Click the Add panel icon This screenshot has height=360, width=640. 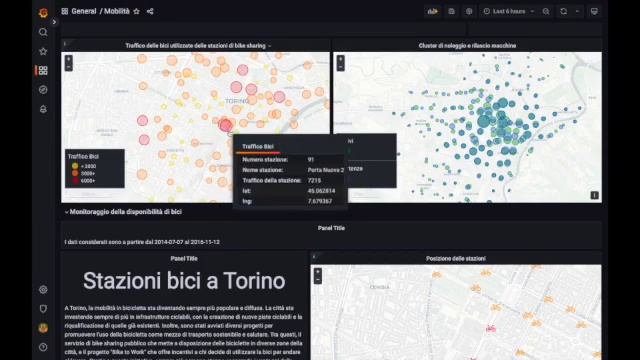click(433, 11)
